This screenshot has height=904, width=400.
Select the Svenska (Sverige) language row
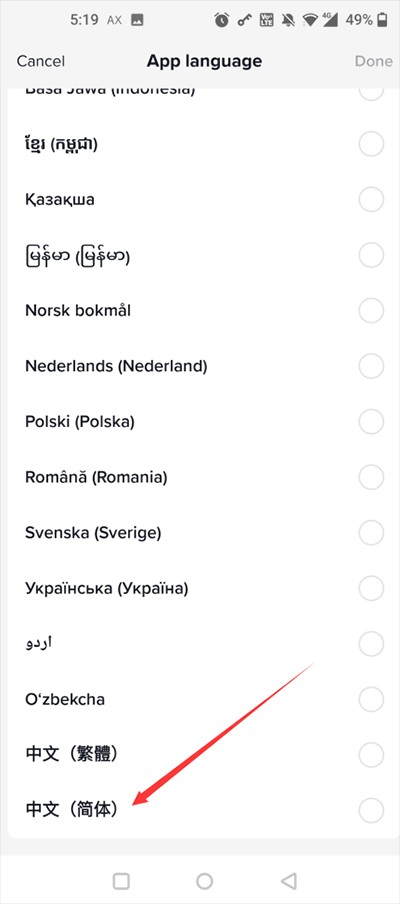tap(200, 532)
